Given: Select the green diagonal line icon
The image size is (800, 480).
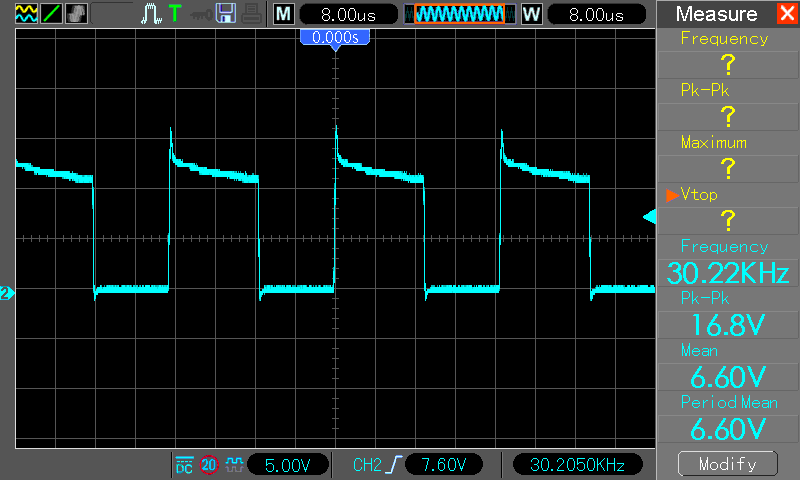Looking at the screenshot, I should (52, 14).
